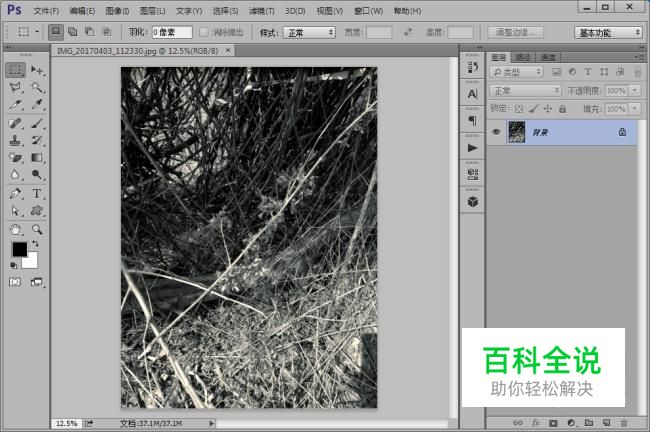The width and height of the screenshot is (650, 432).
Task: Select the Eraser tool
Action: (x=15, y=158)
